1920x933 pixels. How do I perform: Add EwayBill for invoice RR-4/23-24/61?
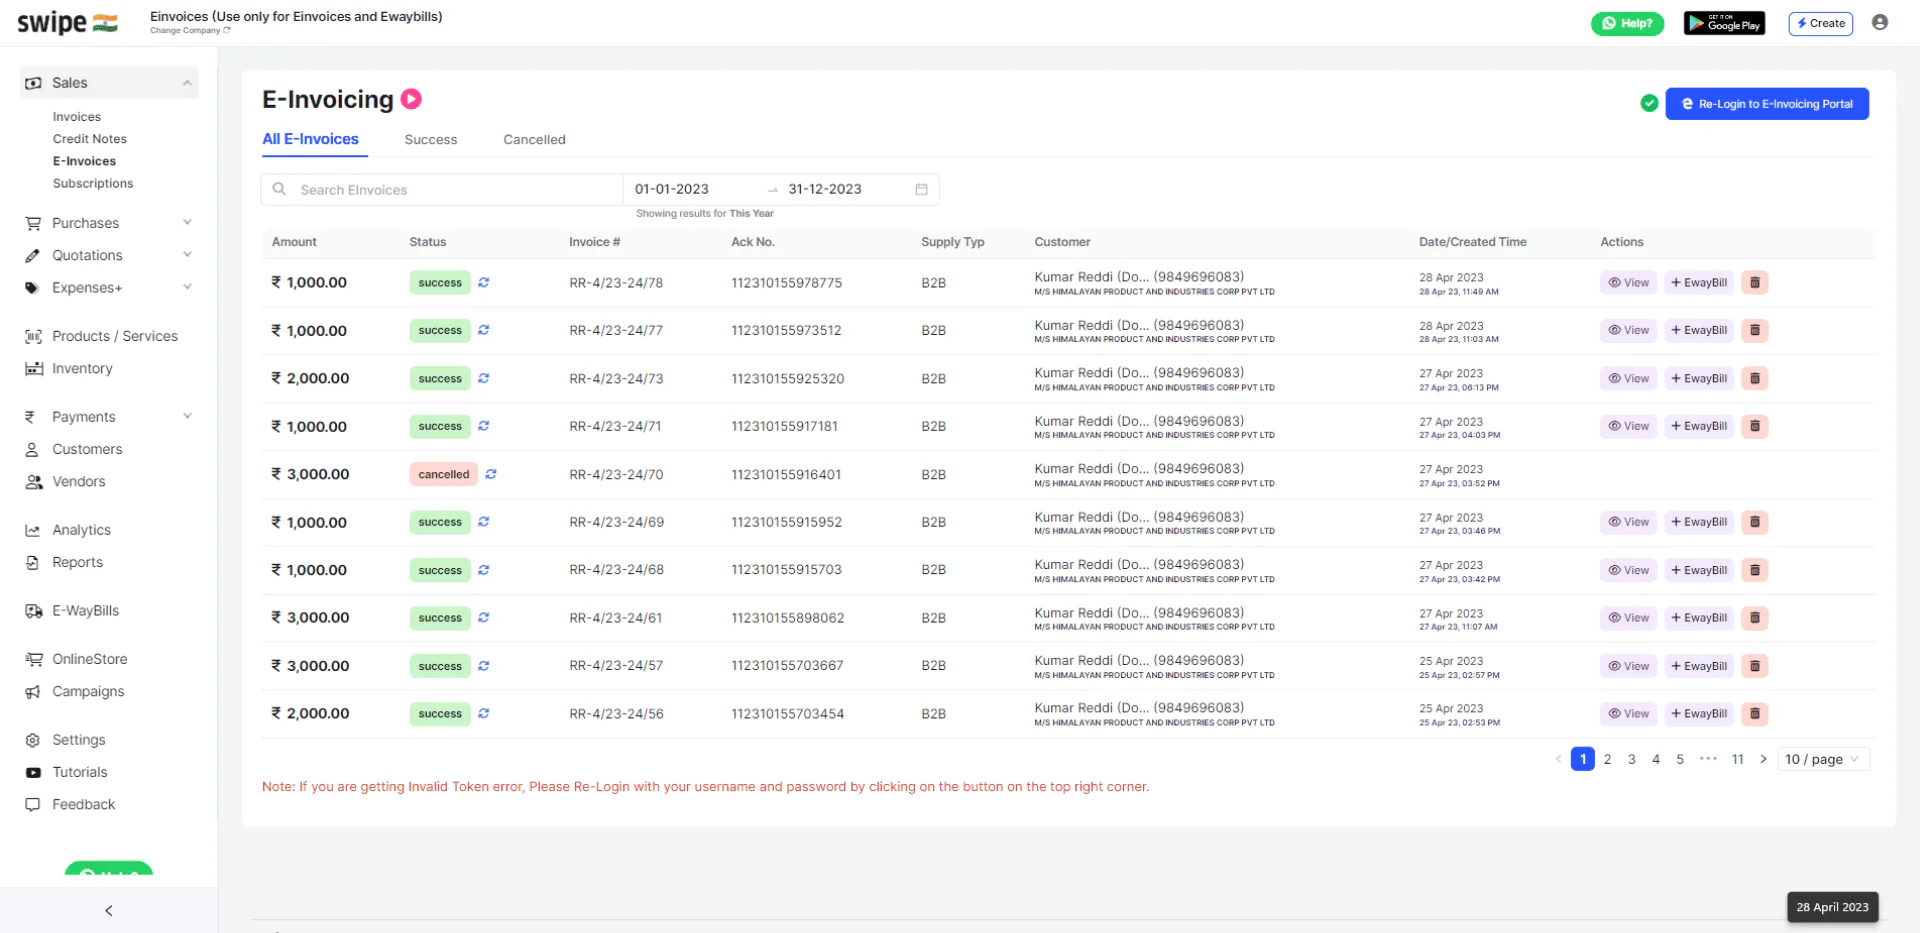(1699, 618)
